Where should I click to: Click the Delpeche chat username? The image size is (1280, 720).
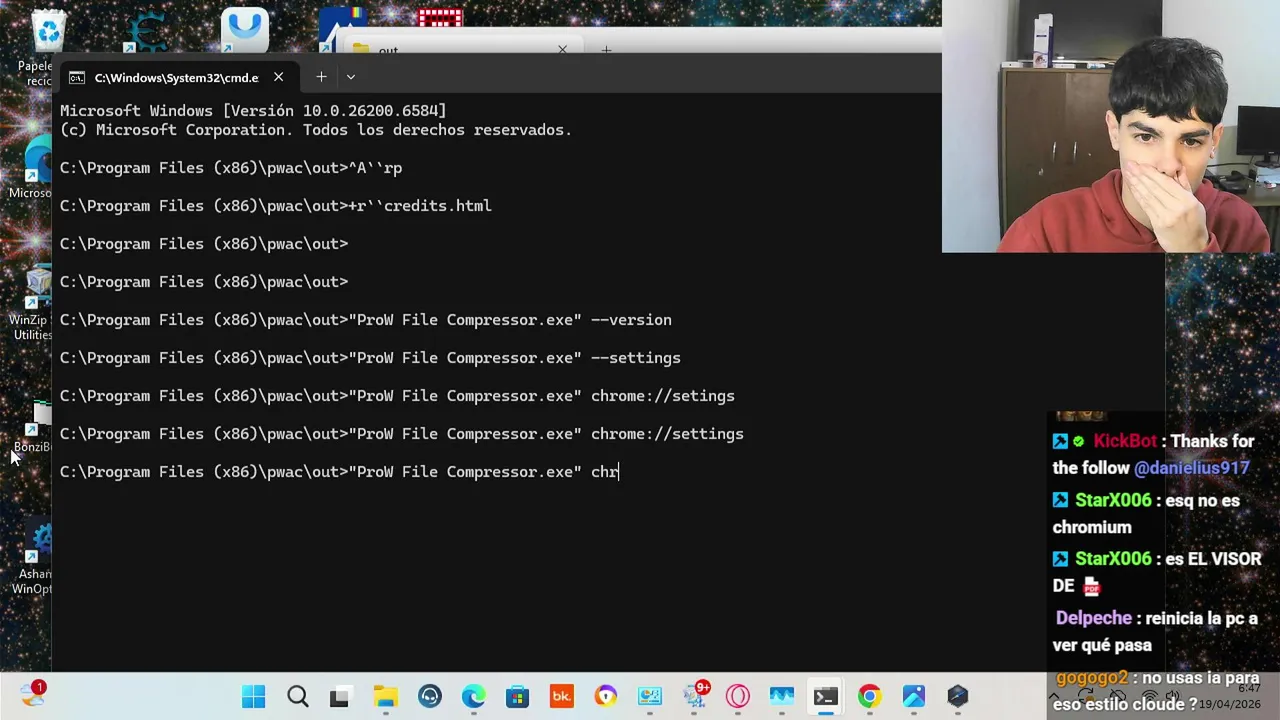click(x=1094, y=618)
